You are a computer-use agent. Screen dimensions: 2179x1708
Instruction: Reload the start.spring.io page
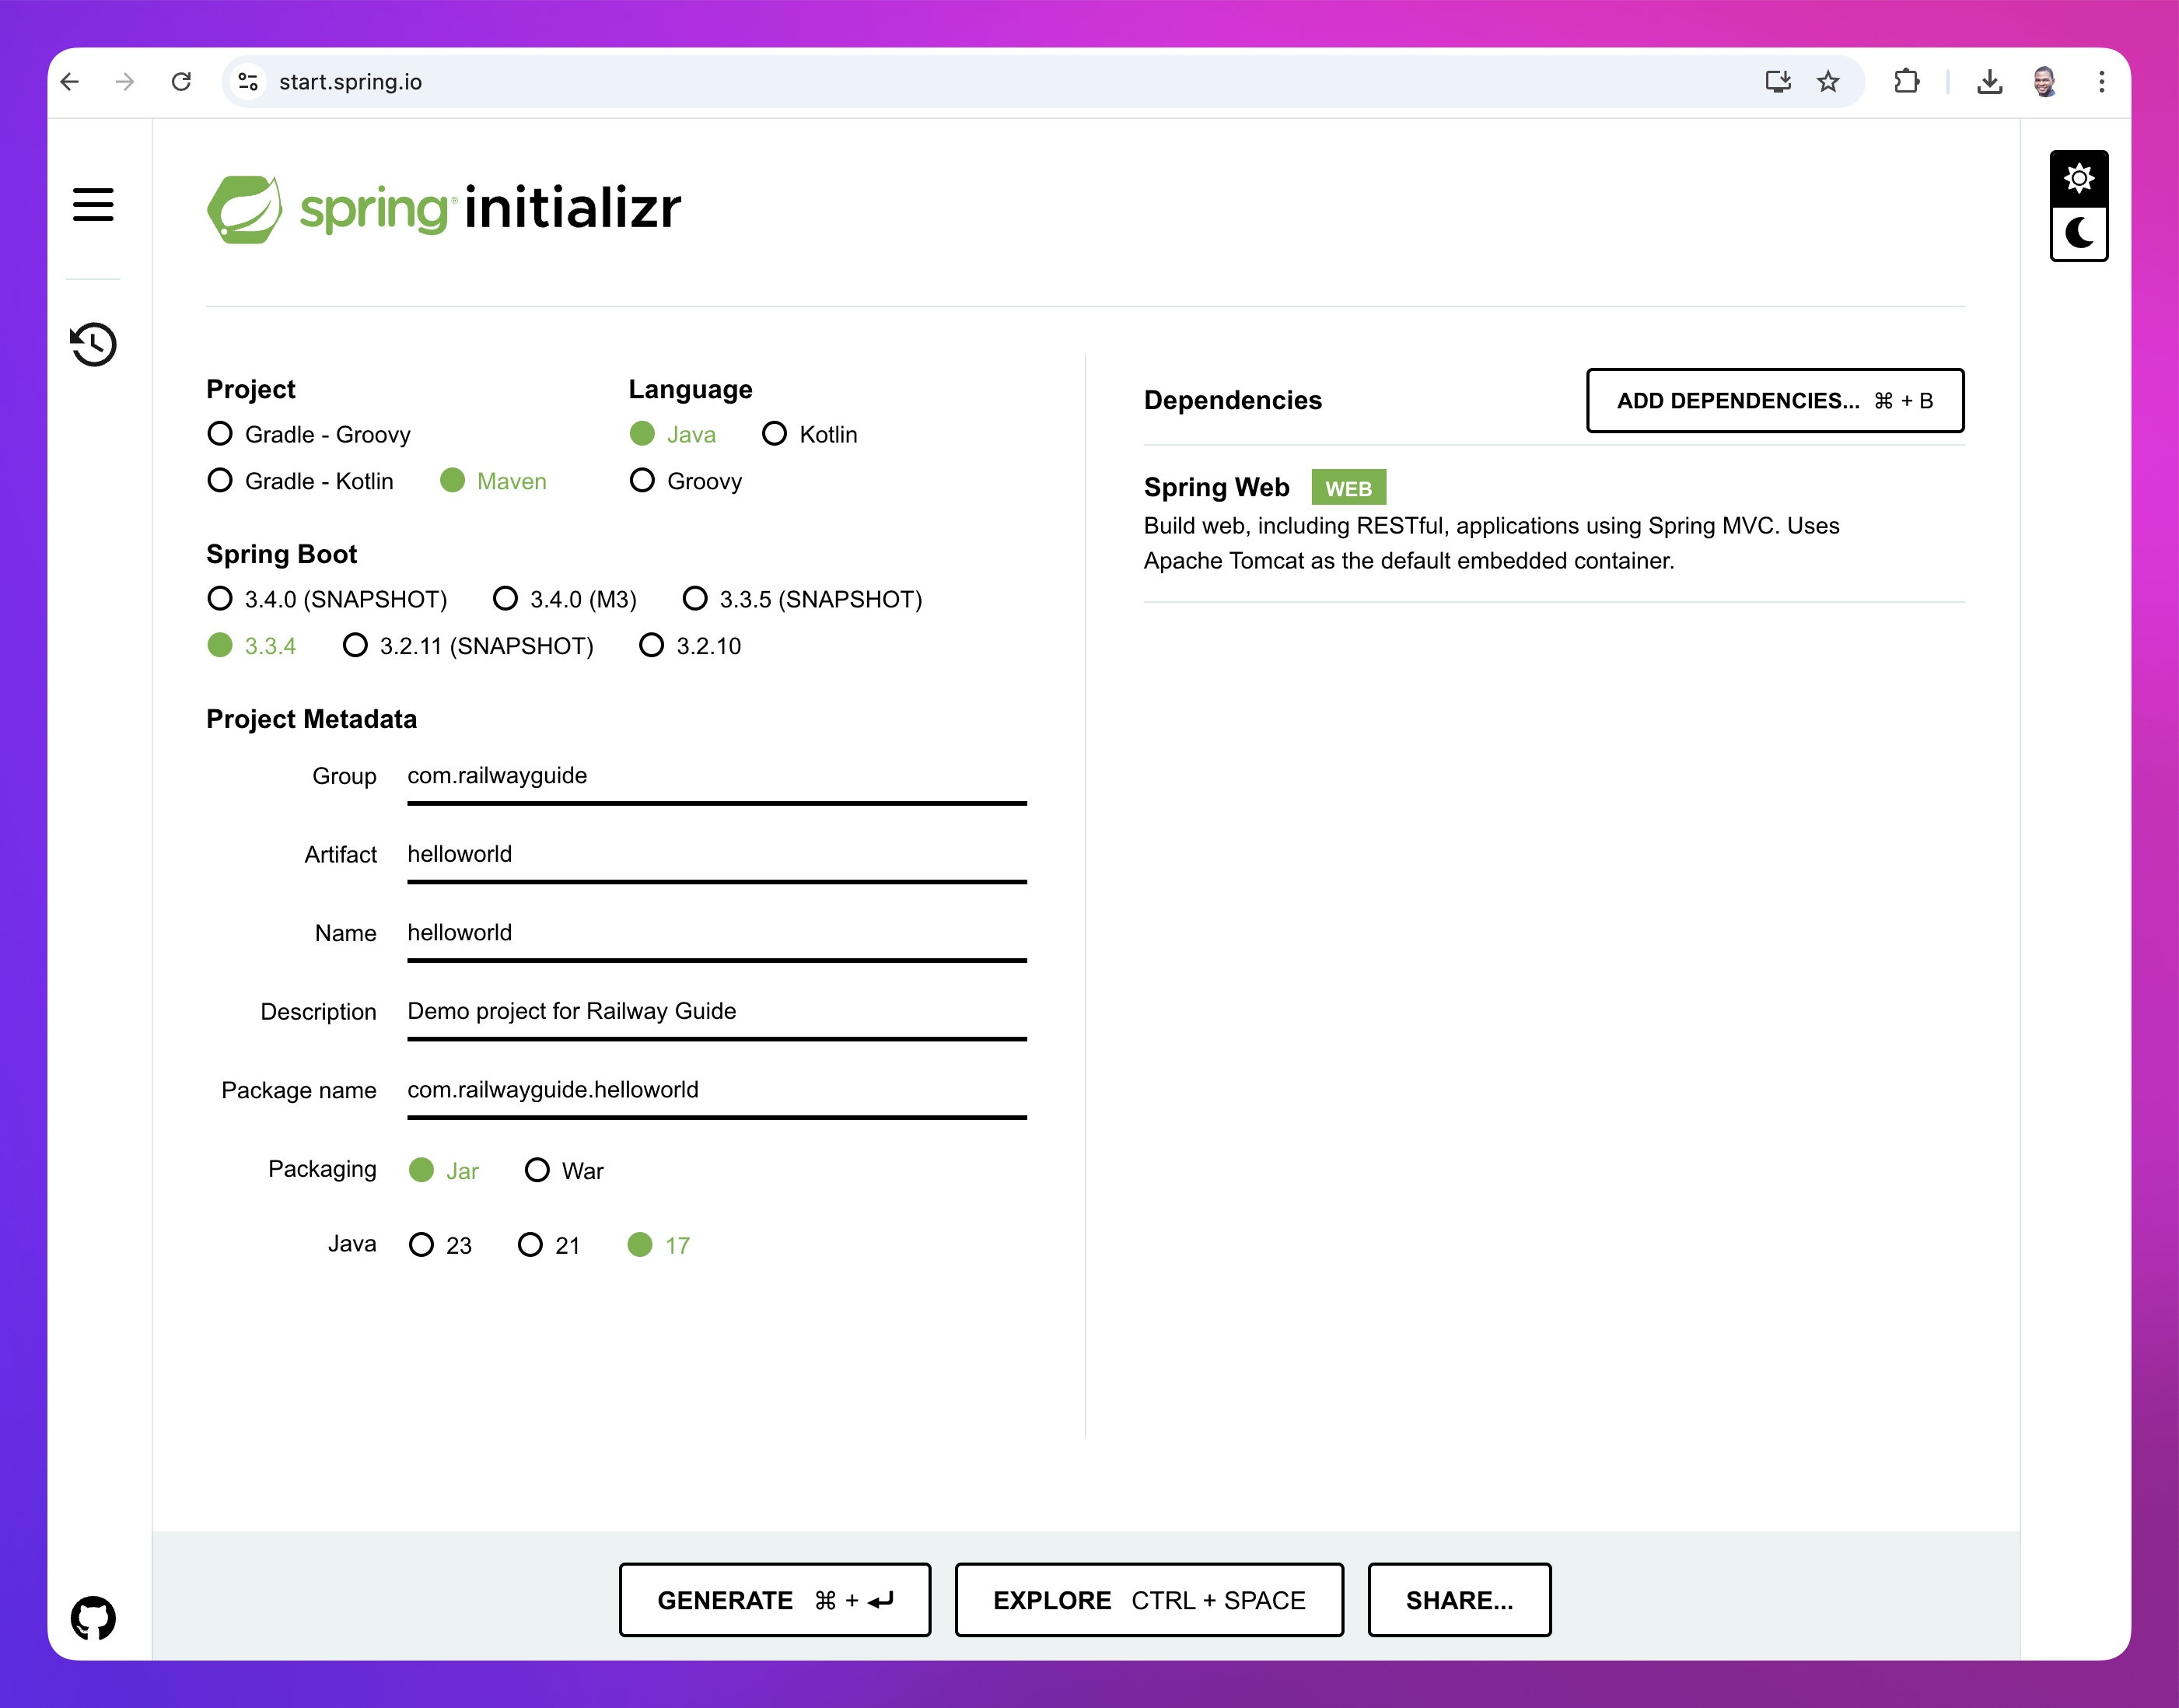click(181, 82)
